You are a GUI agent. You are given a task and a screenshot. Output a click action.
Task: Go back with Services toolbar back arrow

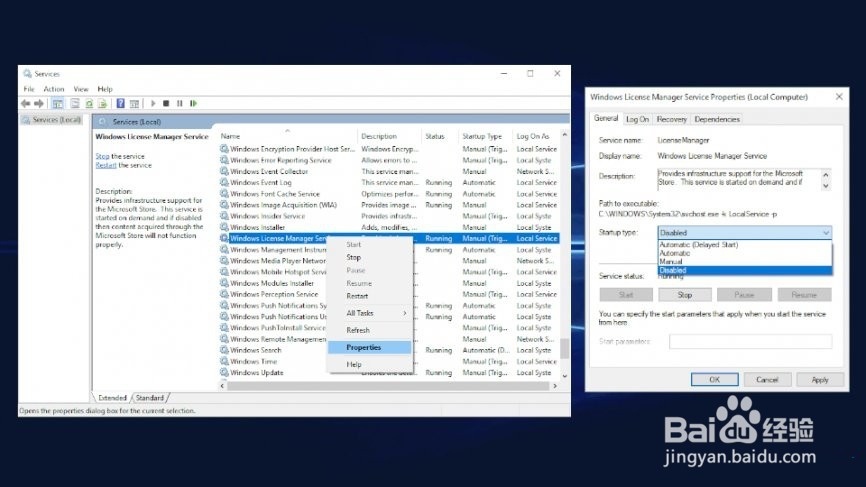(x=25, y=103)
